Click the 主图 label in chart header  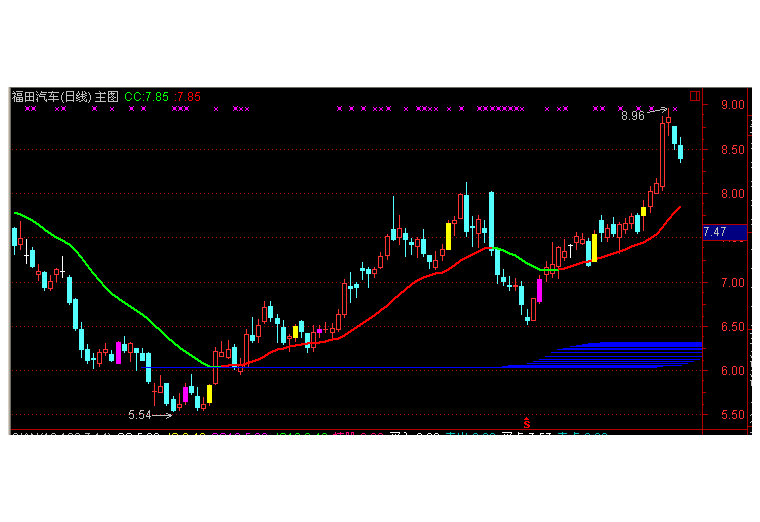click(x=106, y=97)
